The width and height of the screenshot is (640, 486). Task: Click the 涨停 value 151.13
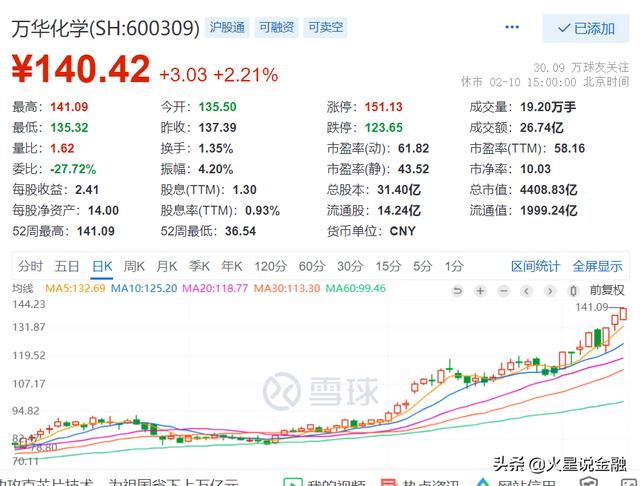coord(384,107)
